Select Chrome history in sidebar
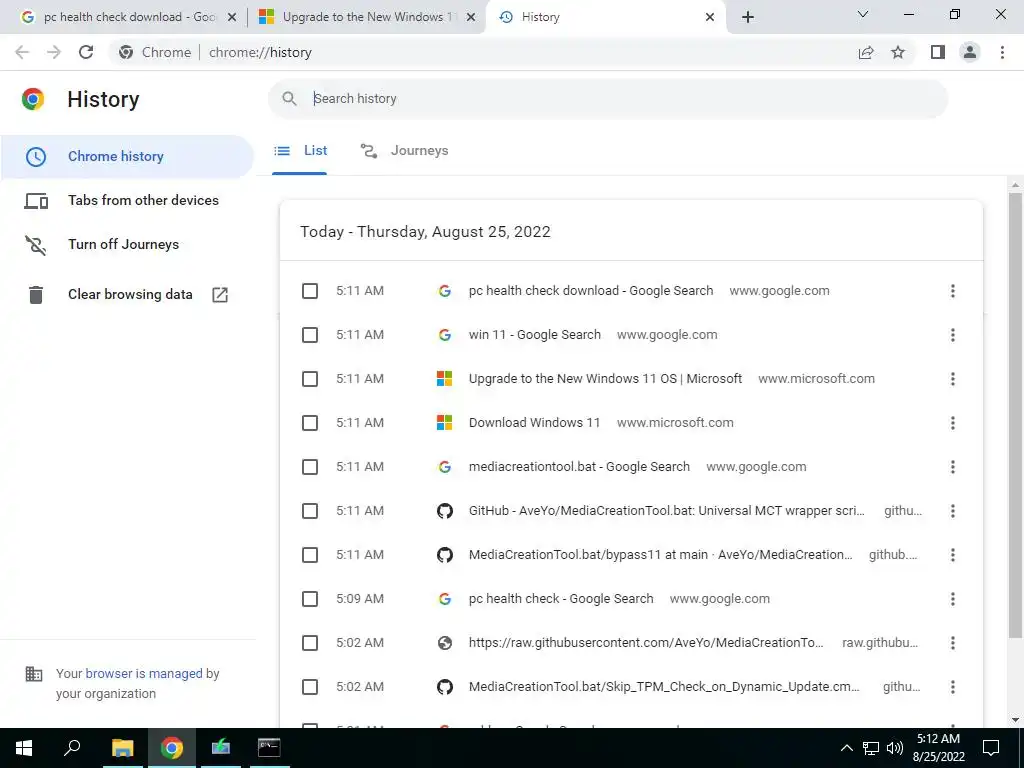This screenshot has width=1024, height=768. [127, 157]
